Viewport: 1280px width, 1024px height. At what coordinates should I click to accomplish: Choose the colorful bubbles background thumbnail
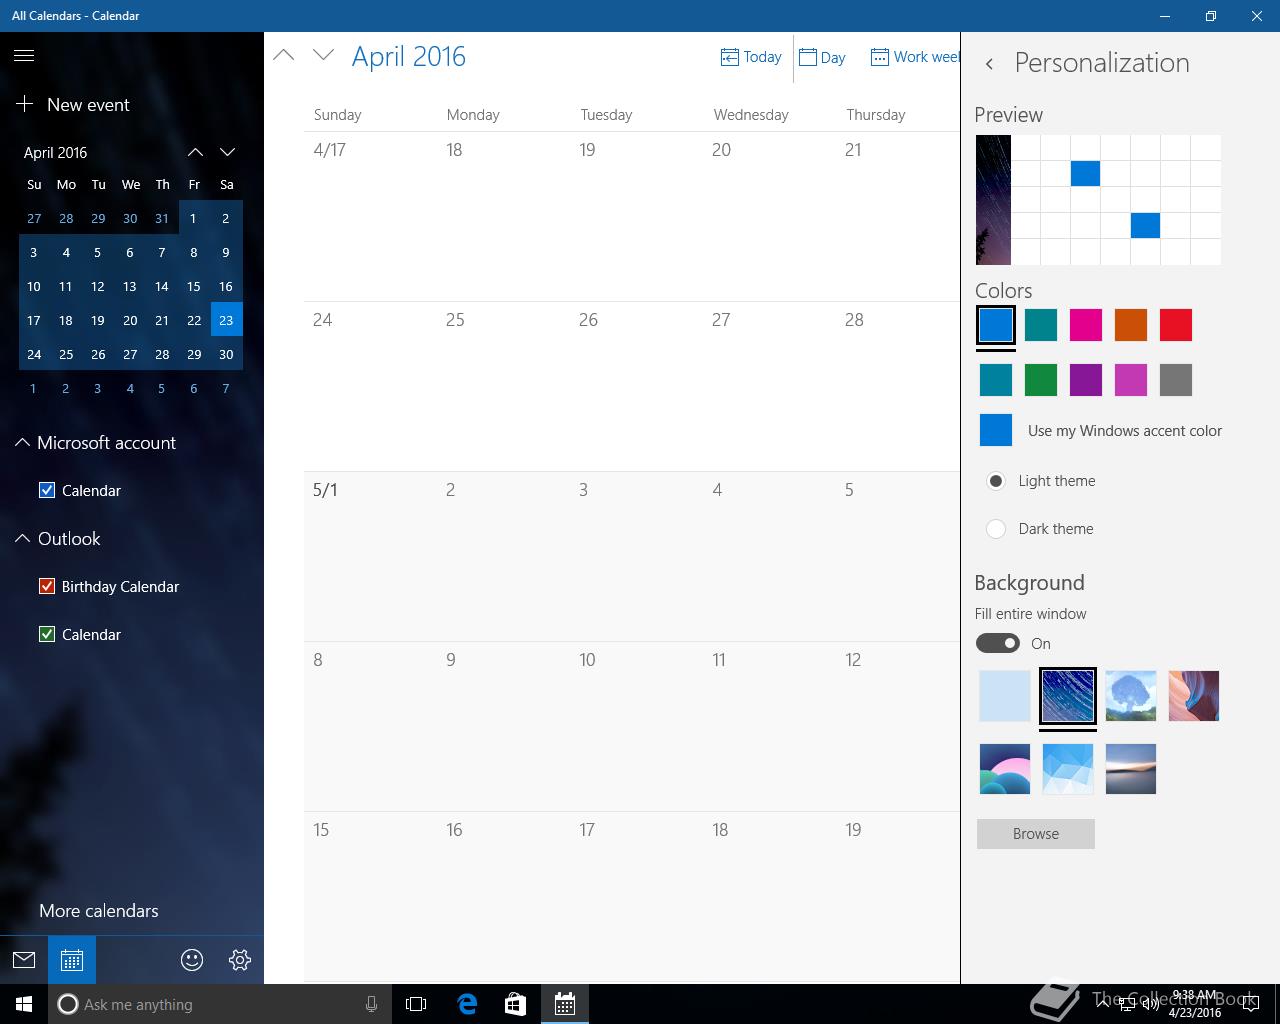(1005, 769)
